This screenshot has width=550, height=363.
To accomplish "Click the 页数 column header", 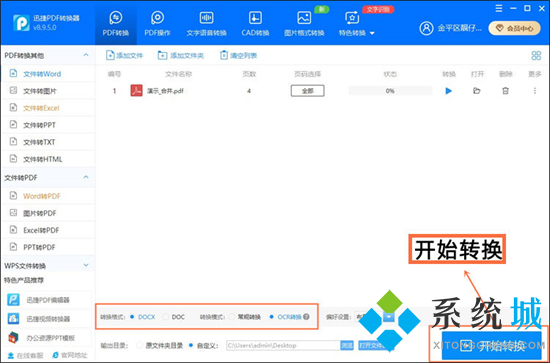I will pos(249,74).
